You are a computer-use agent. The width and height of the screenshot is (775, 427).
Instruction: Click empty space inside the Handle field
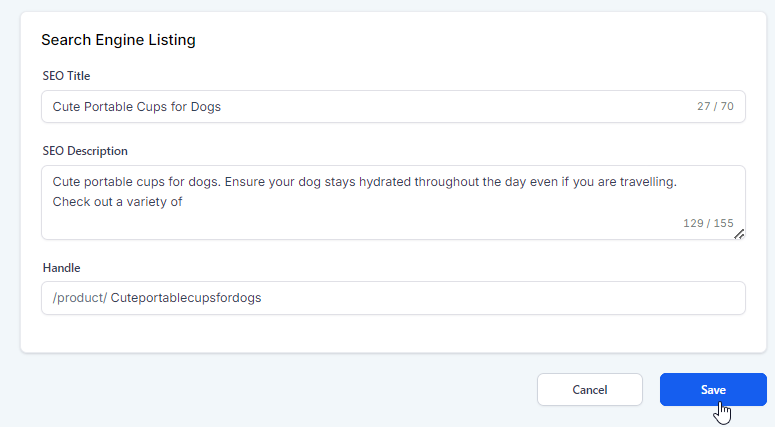coord(500,297)
